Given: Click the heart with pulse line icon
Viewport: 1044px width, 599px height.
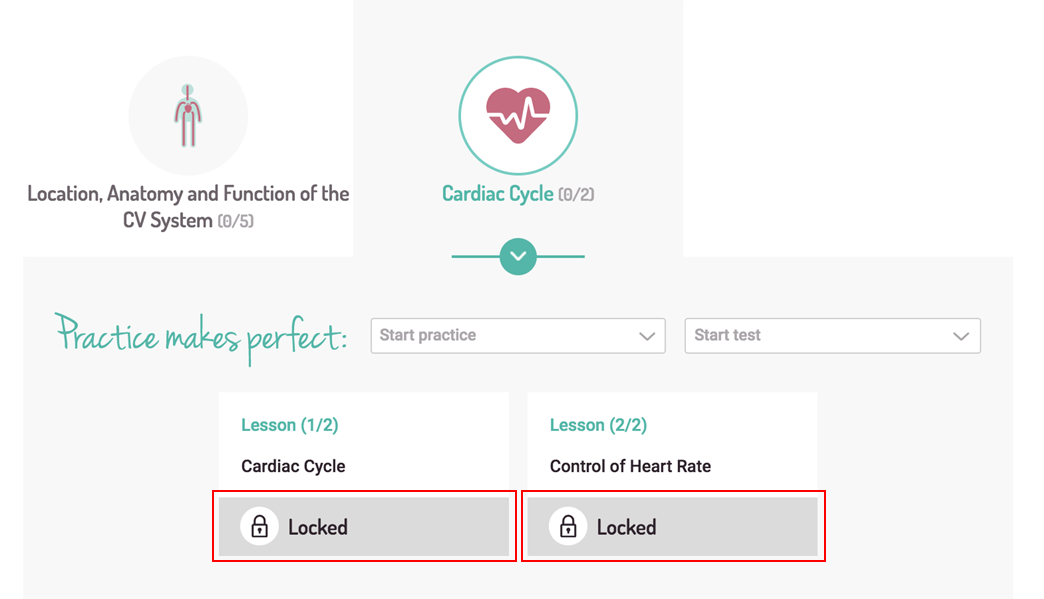Looking at the screenshot, I should click(518, 116).
